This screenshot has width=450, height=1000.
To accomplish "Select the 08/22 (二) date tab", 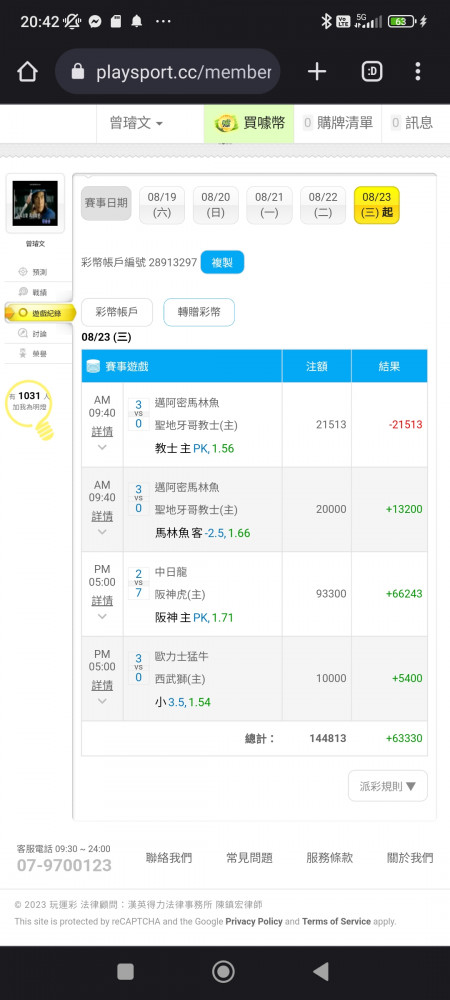I will click(323, 205).
